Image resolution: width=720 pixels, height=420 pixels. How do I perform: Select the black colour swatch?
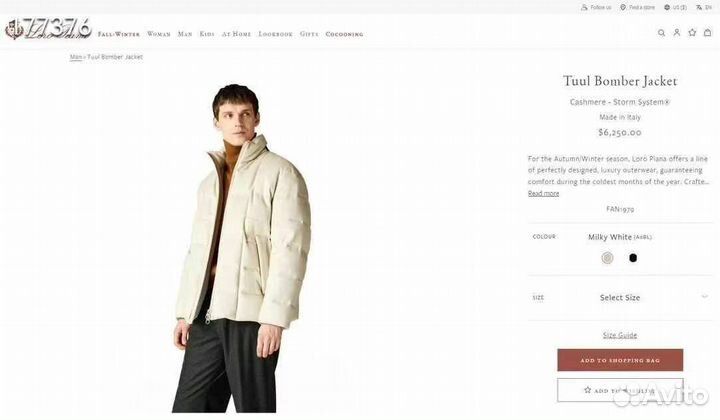coord(633,258)
